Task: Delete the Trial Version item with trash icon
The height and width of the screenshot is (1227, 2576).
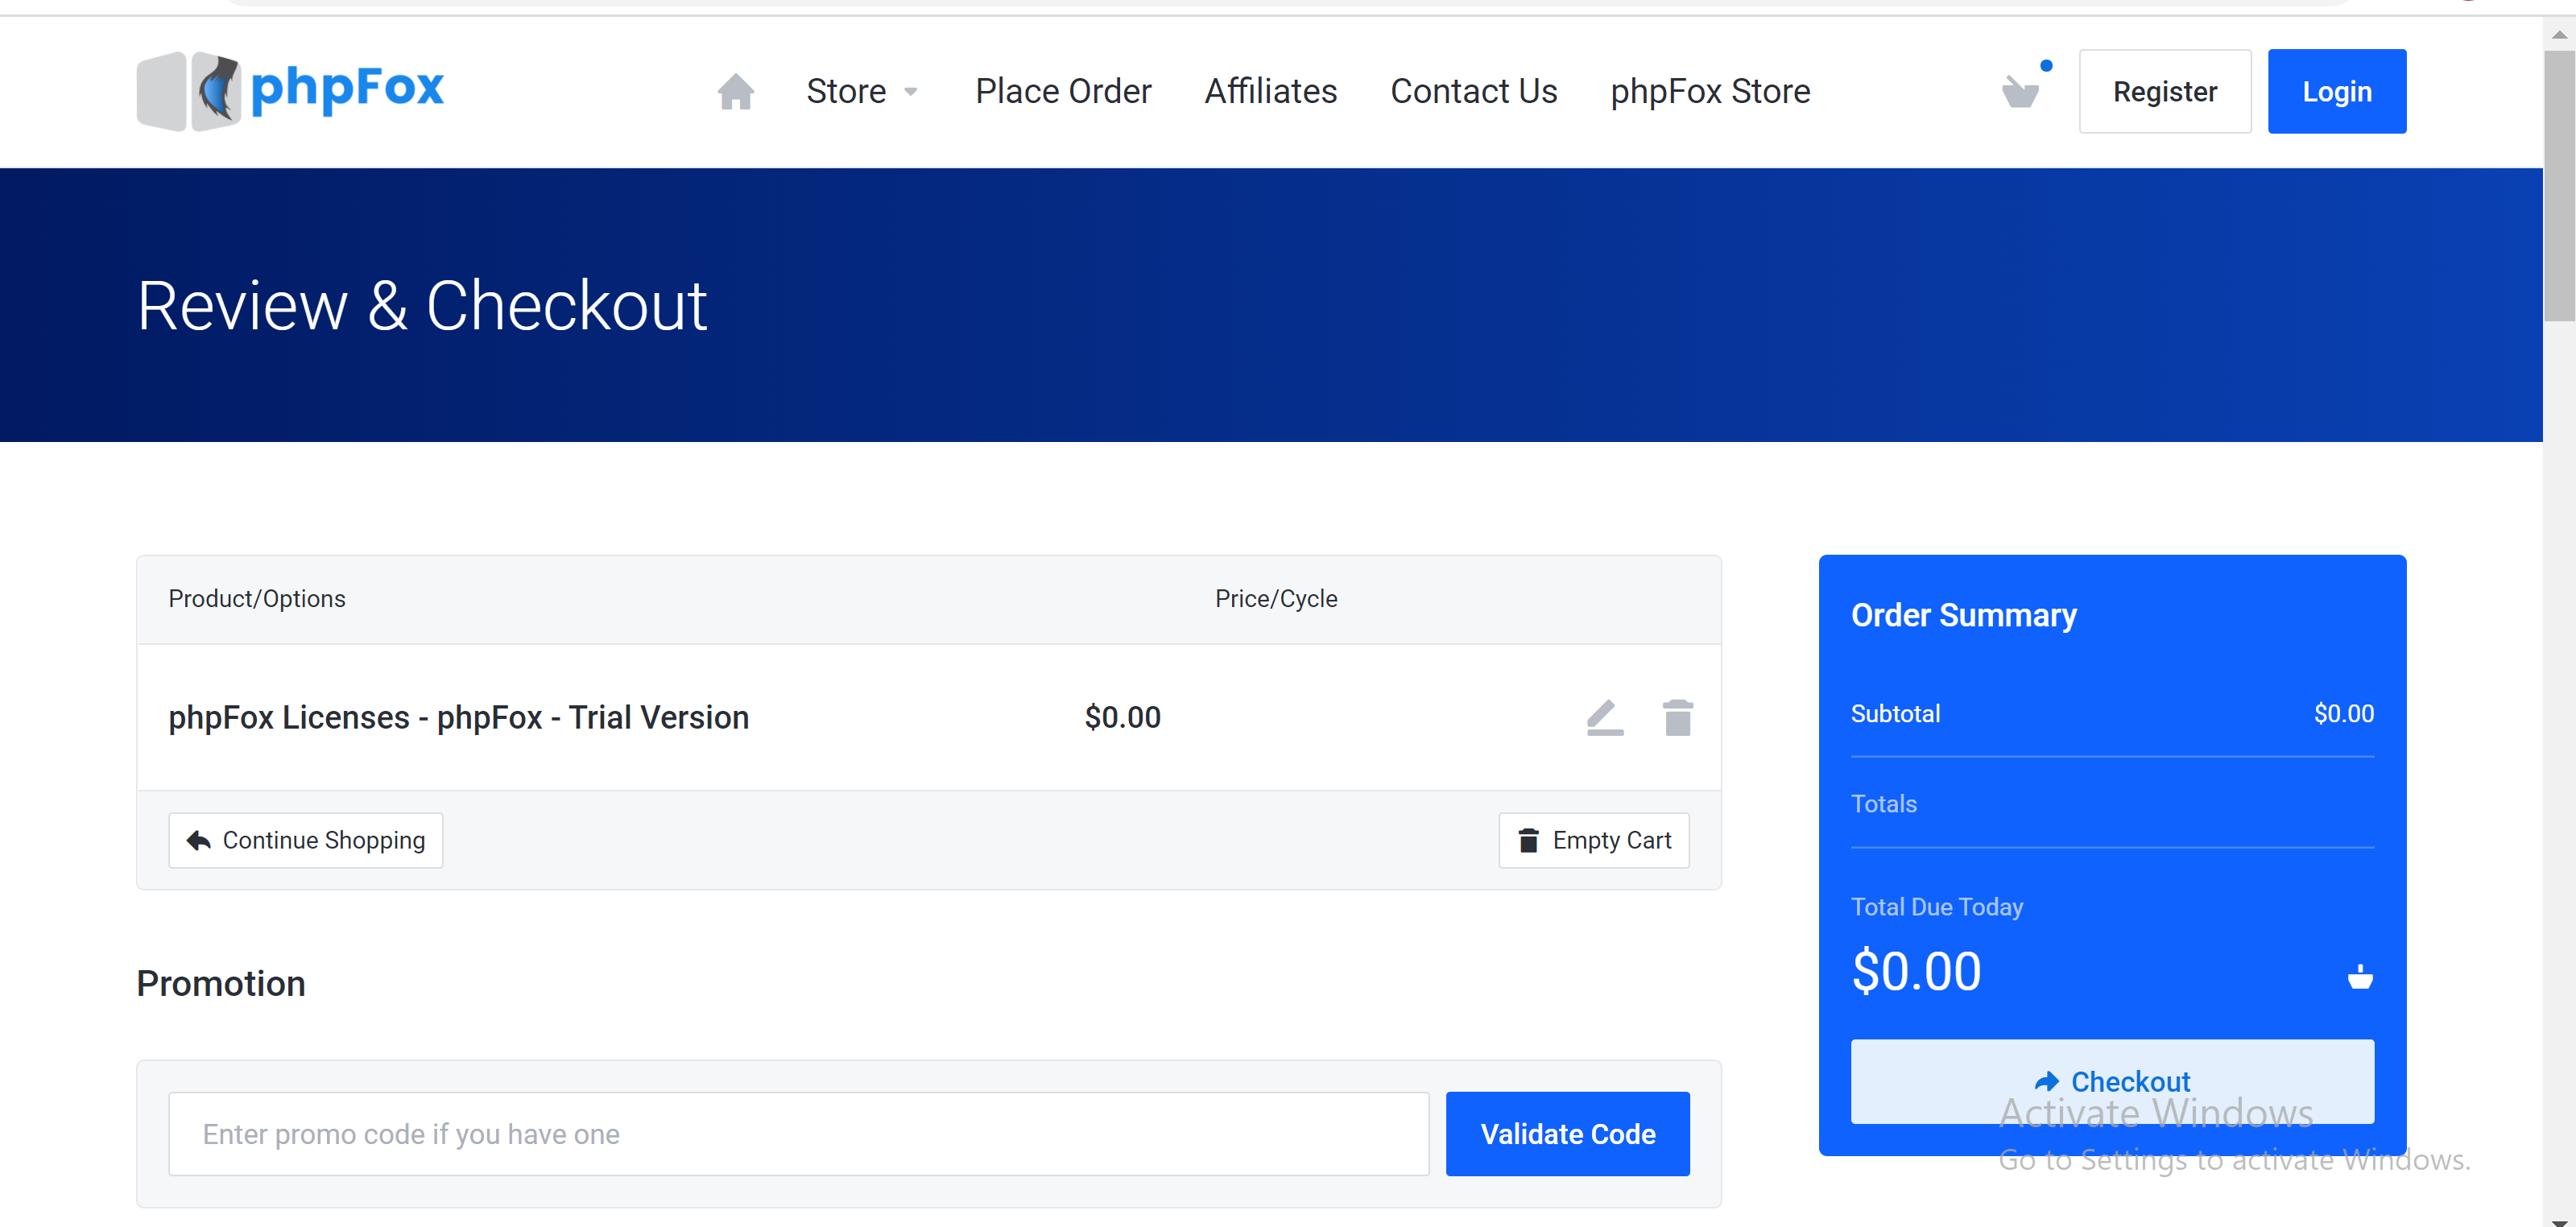Action: pyautogui.click(x=1678, y=717)
